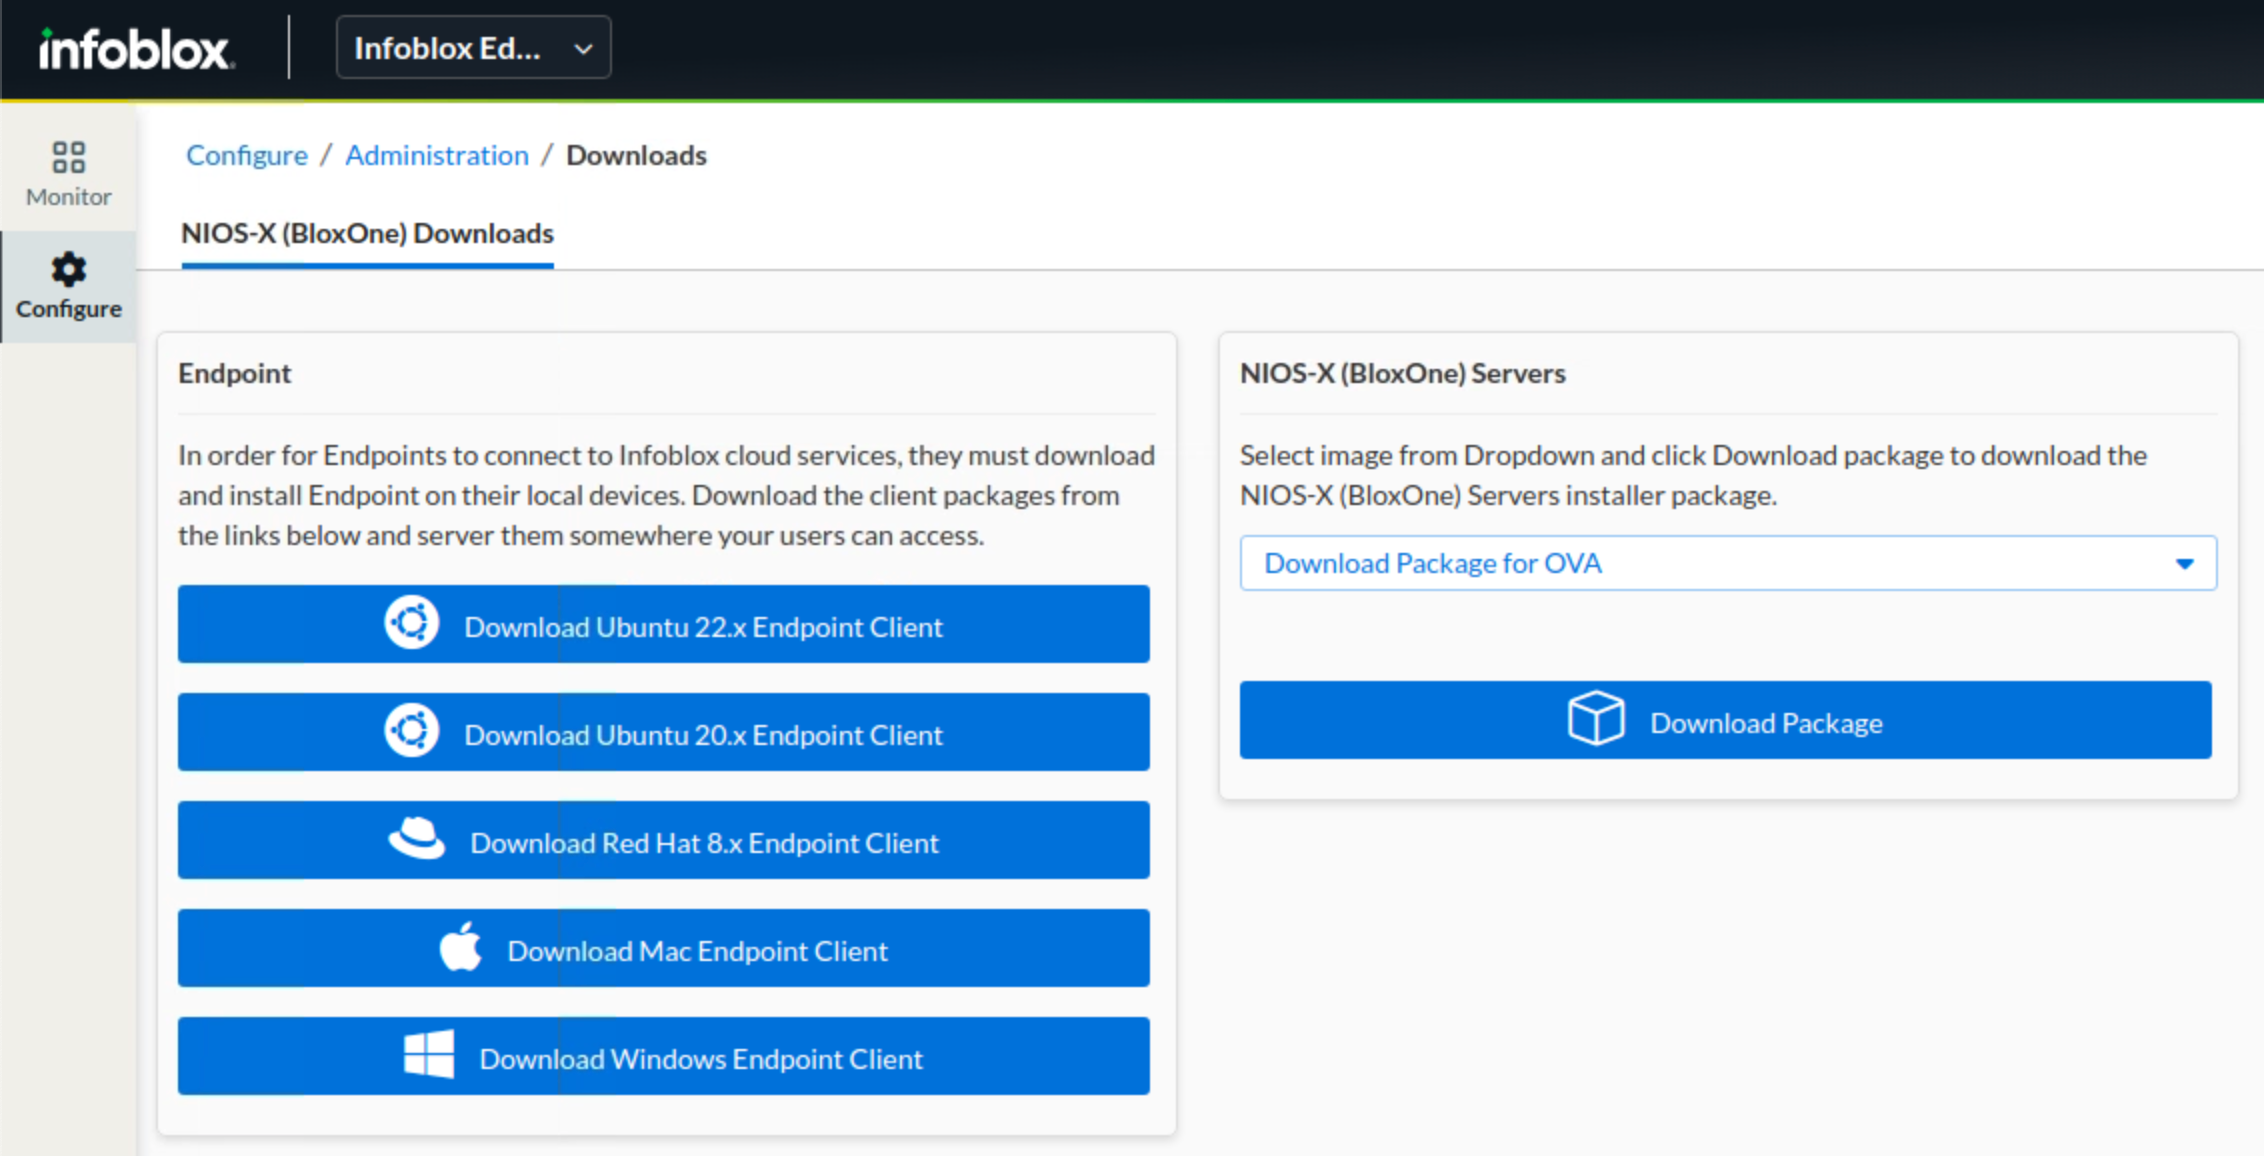Go to Configure breadcrumb link
The height and width of the screenshot is (1156, 2264).
pyautogui.click(x=247, y=155)
